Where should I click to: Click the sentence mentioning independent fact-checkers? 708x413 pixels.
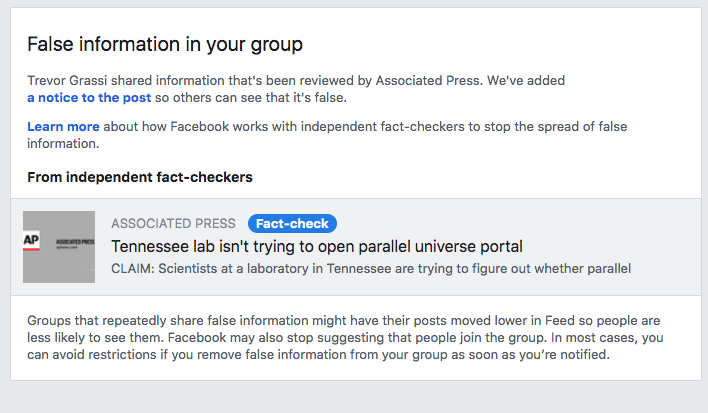(327, 135)
